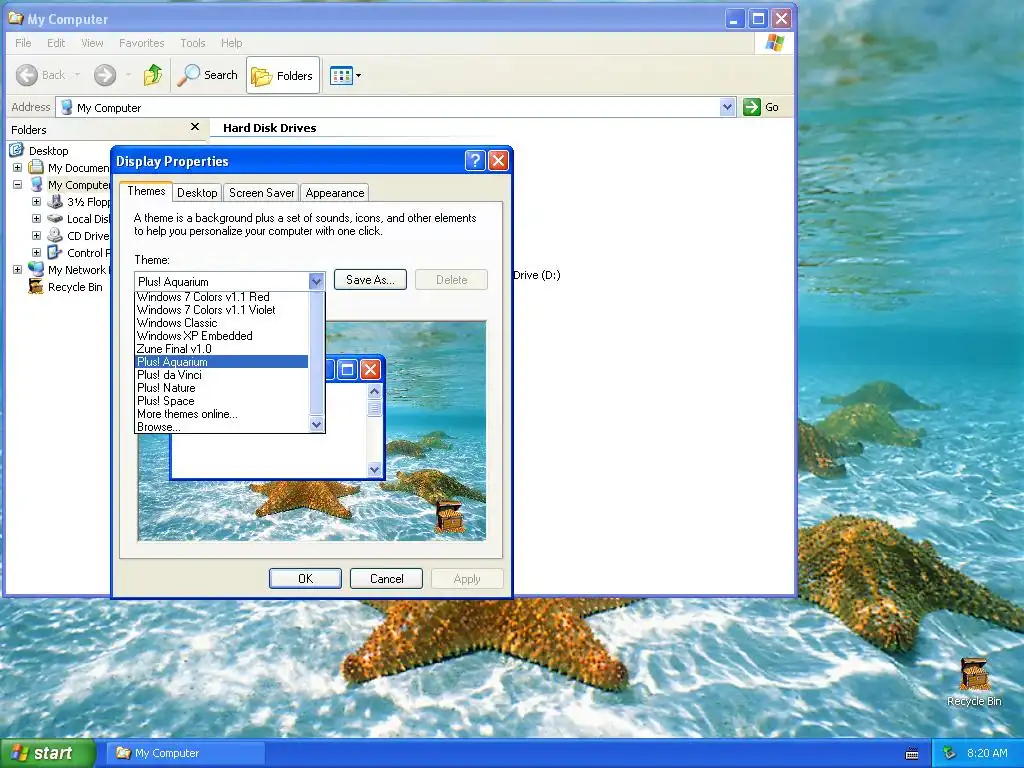This screenshot has width=1024, height=768.
Task: Open the Favorites menu
Action: (142, 43)
